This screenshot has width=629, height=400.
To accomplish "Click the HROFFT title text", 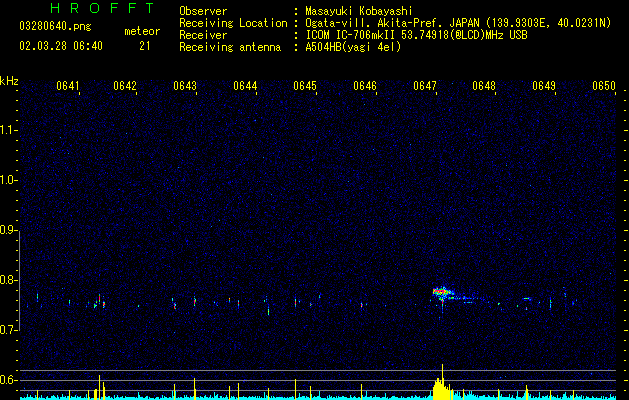I will coord(102,8).
